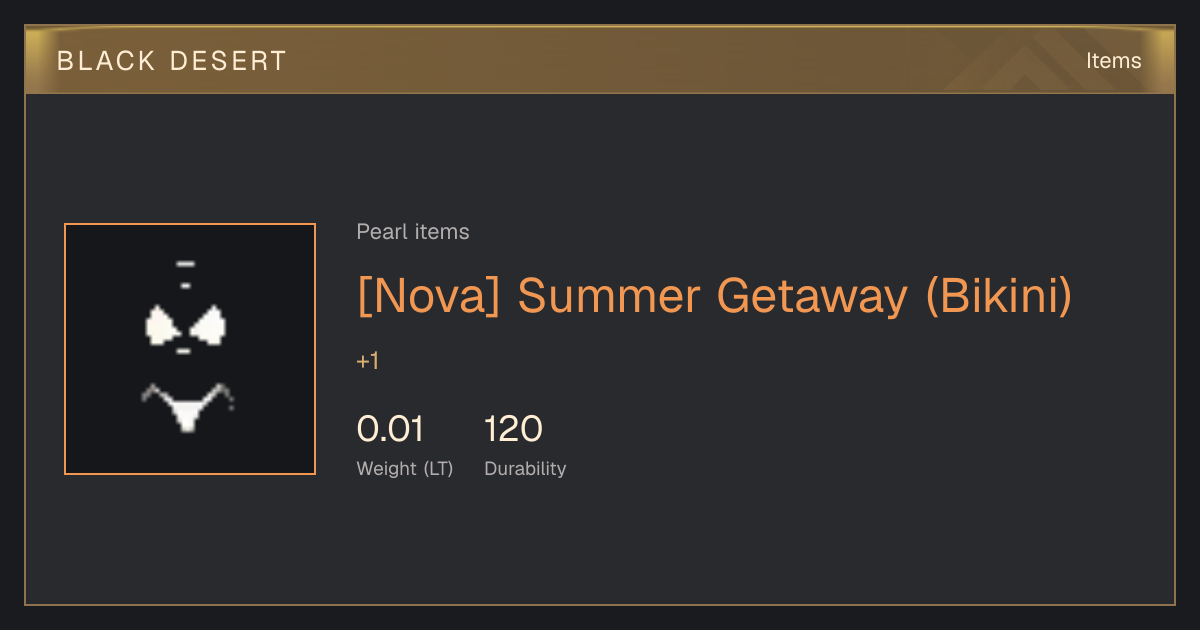Click the bikini top graphic in item icon
1200x630 pixels.
(x=186, y=326)
